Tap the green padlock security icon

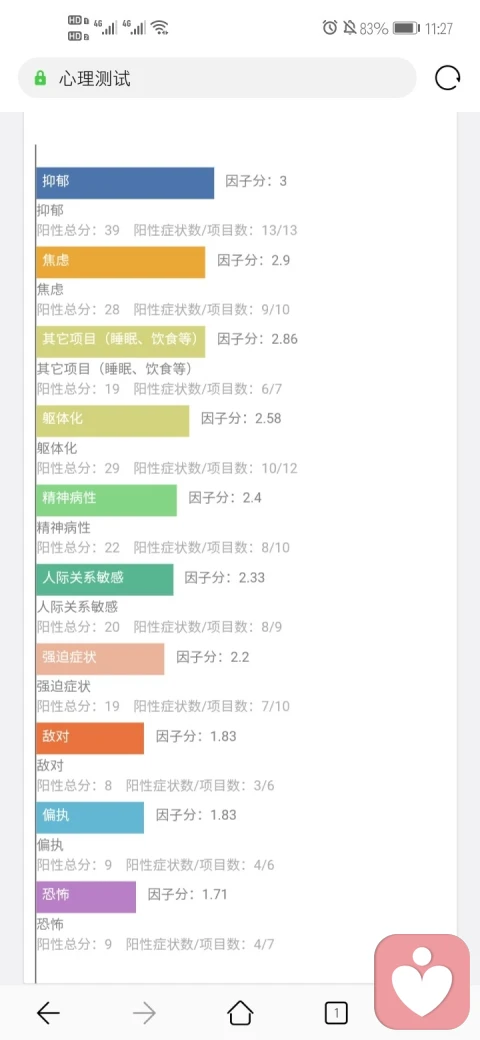(40, 78)
